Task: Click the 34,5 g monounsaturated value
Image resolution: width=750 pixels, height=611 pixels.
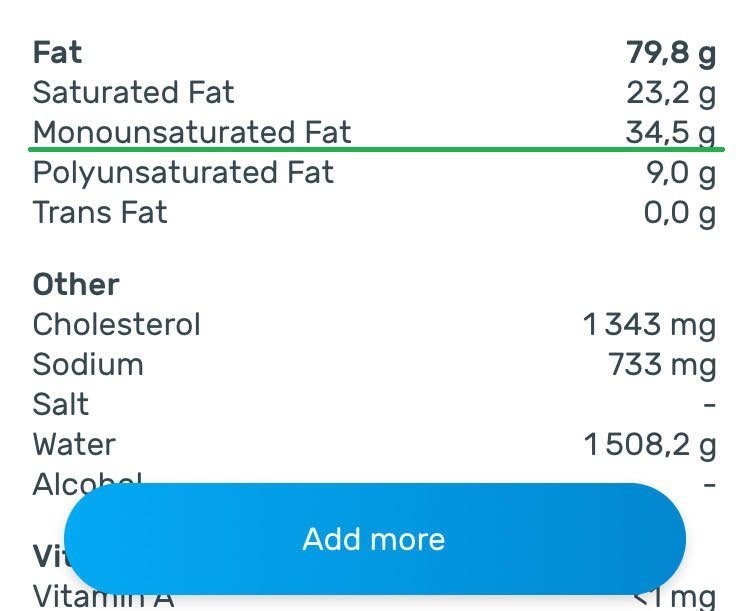Action: [x=671, y=132]
